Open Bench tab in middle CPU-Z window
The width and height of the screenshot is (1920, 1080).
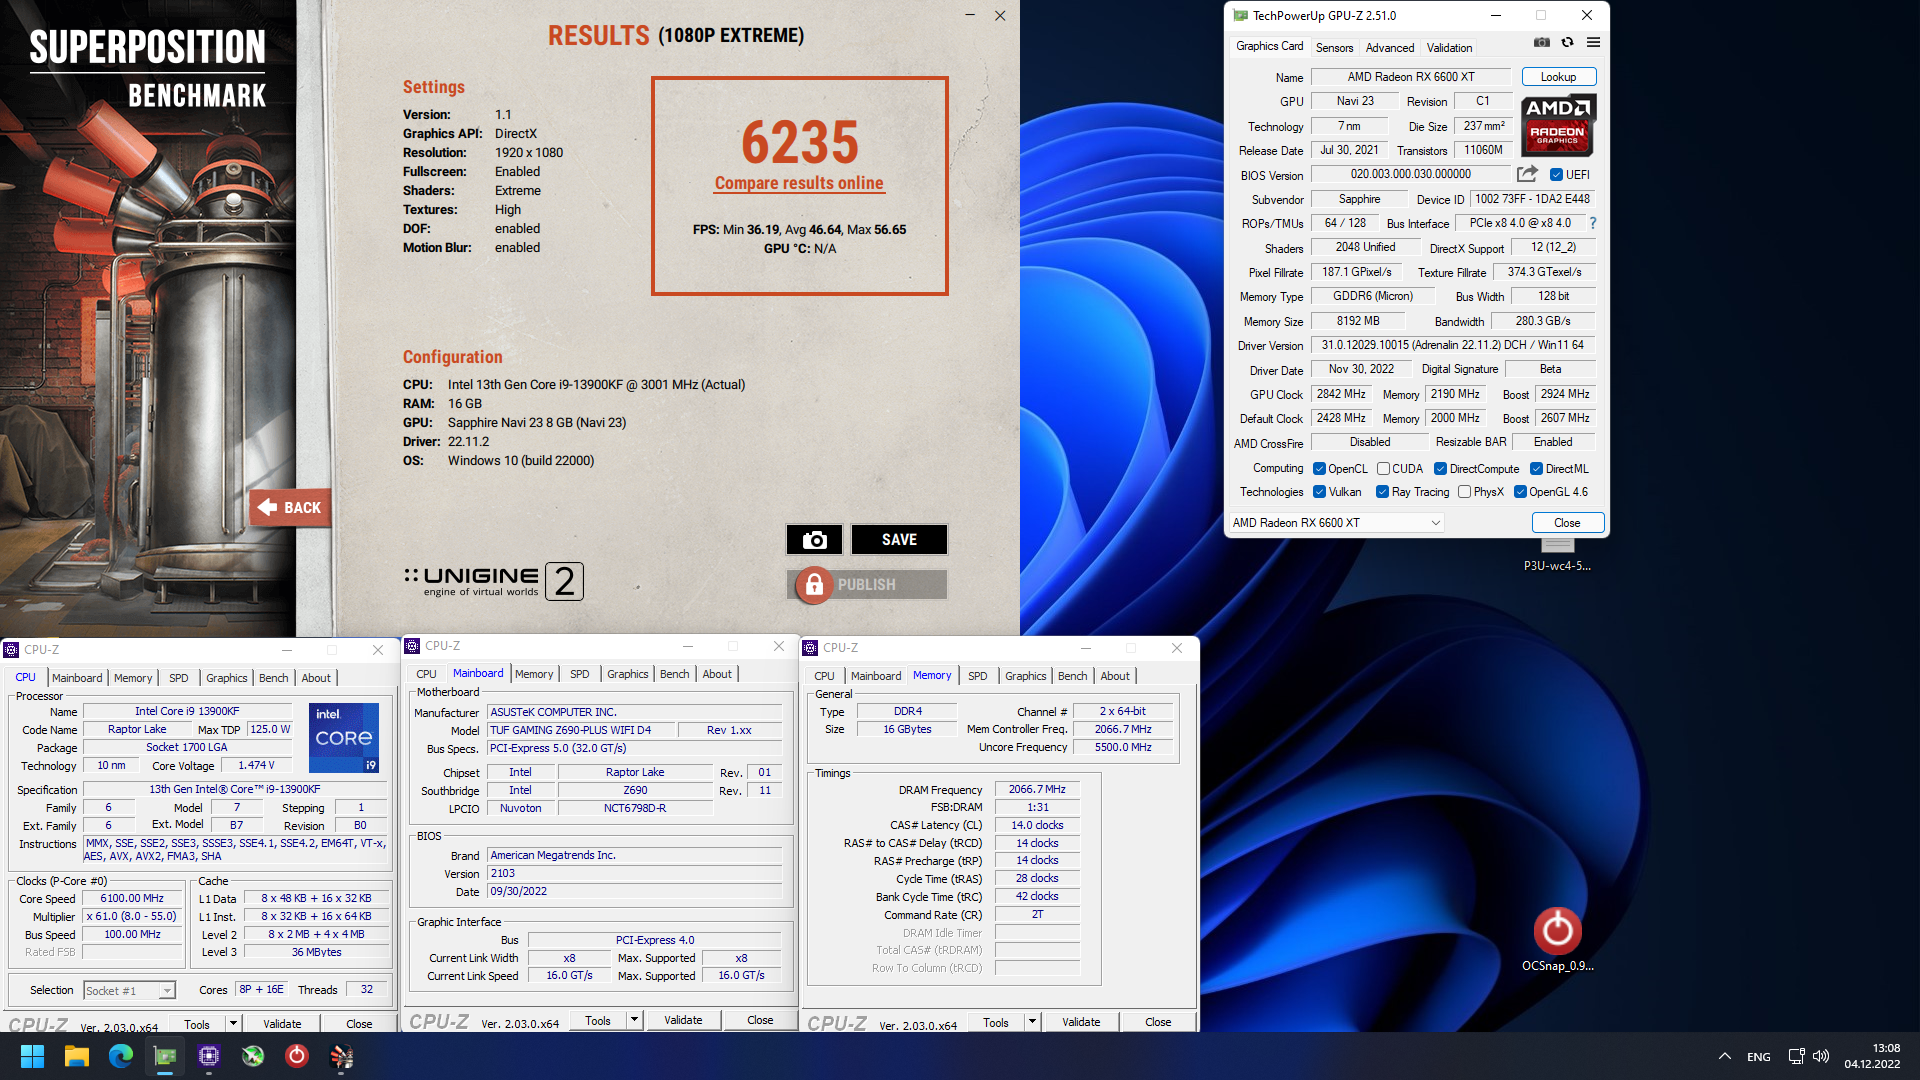[x=674, y=674]
